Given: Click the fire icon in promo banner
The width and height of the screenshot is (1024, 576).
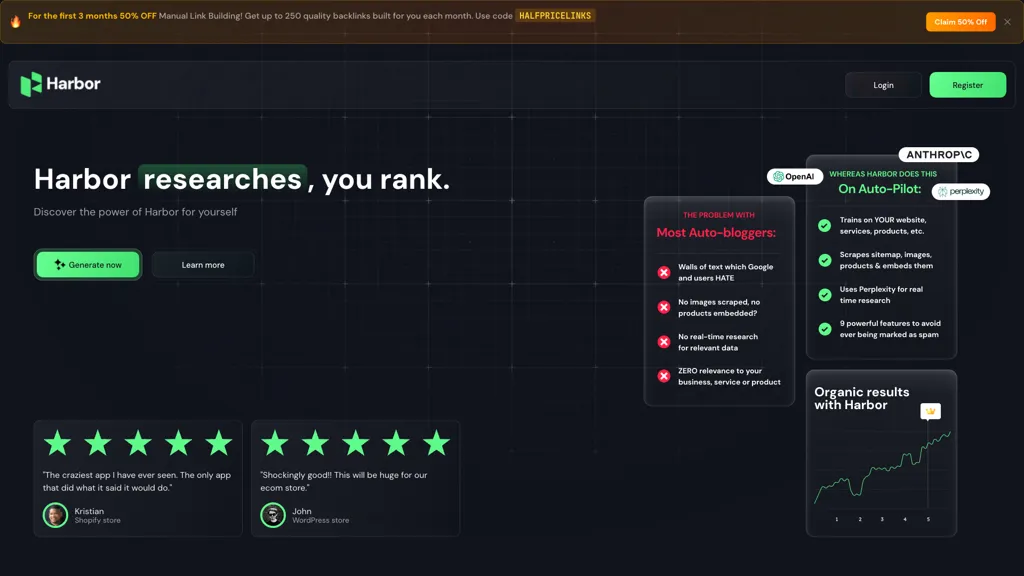Looking at the screenshot, I should pyautogui.click(x=16, y=22).
